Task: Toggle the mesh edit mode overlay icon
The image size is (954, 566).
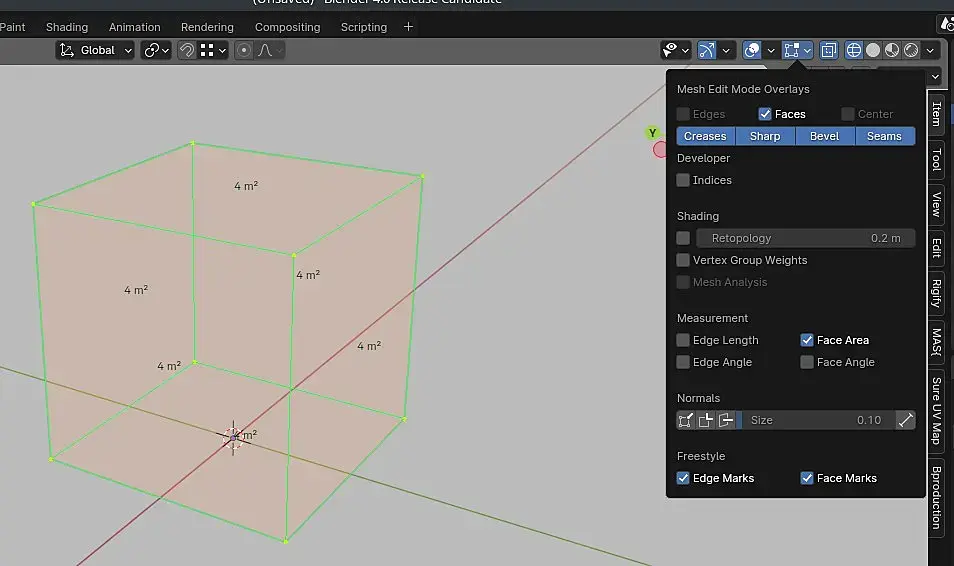Action: tap(792, 50)
